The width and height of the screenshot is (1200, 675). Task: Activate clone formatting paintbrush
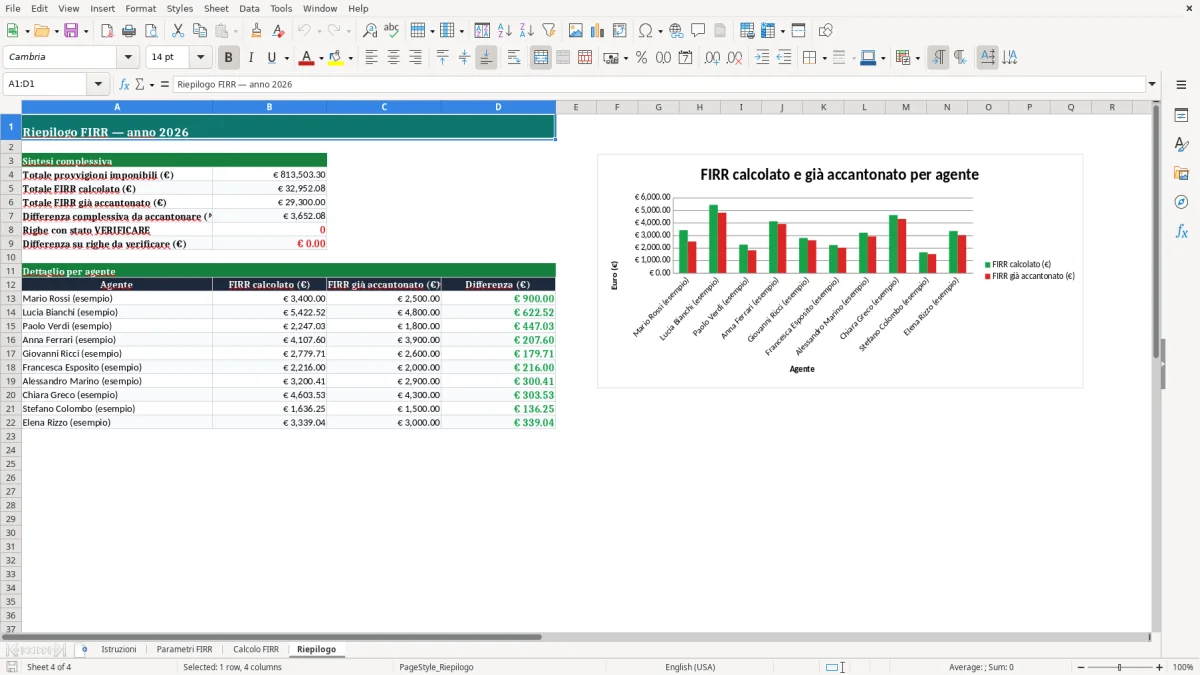(257, 30)
